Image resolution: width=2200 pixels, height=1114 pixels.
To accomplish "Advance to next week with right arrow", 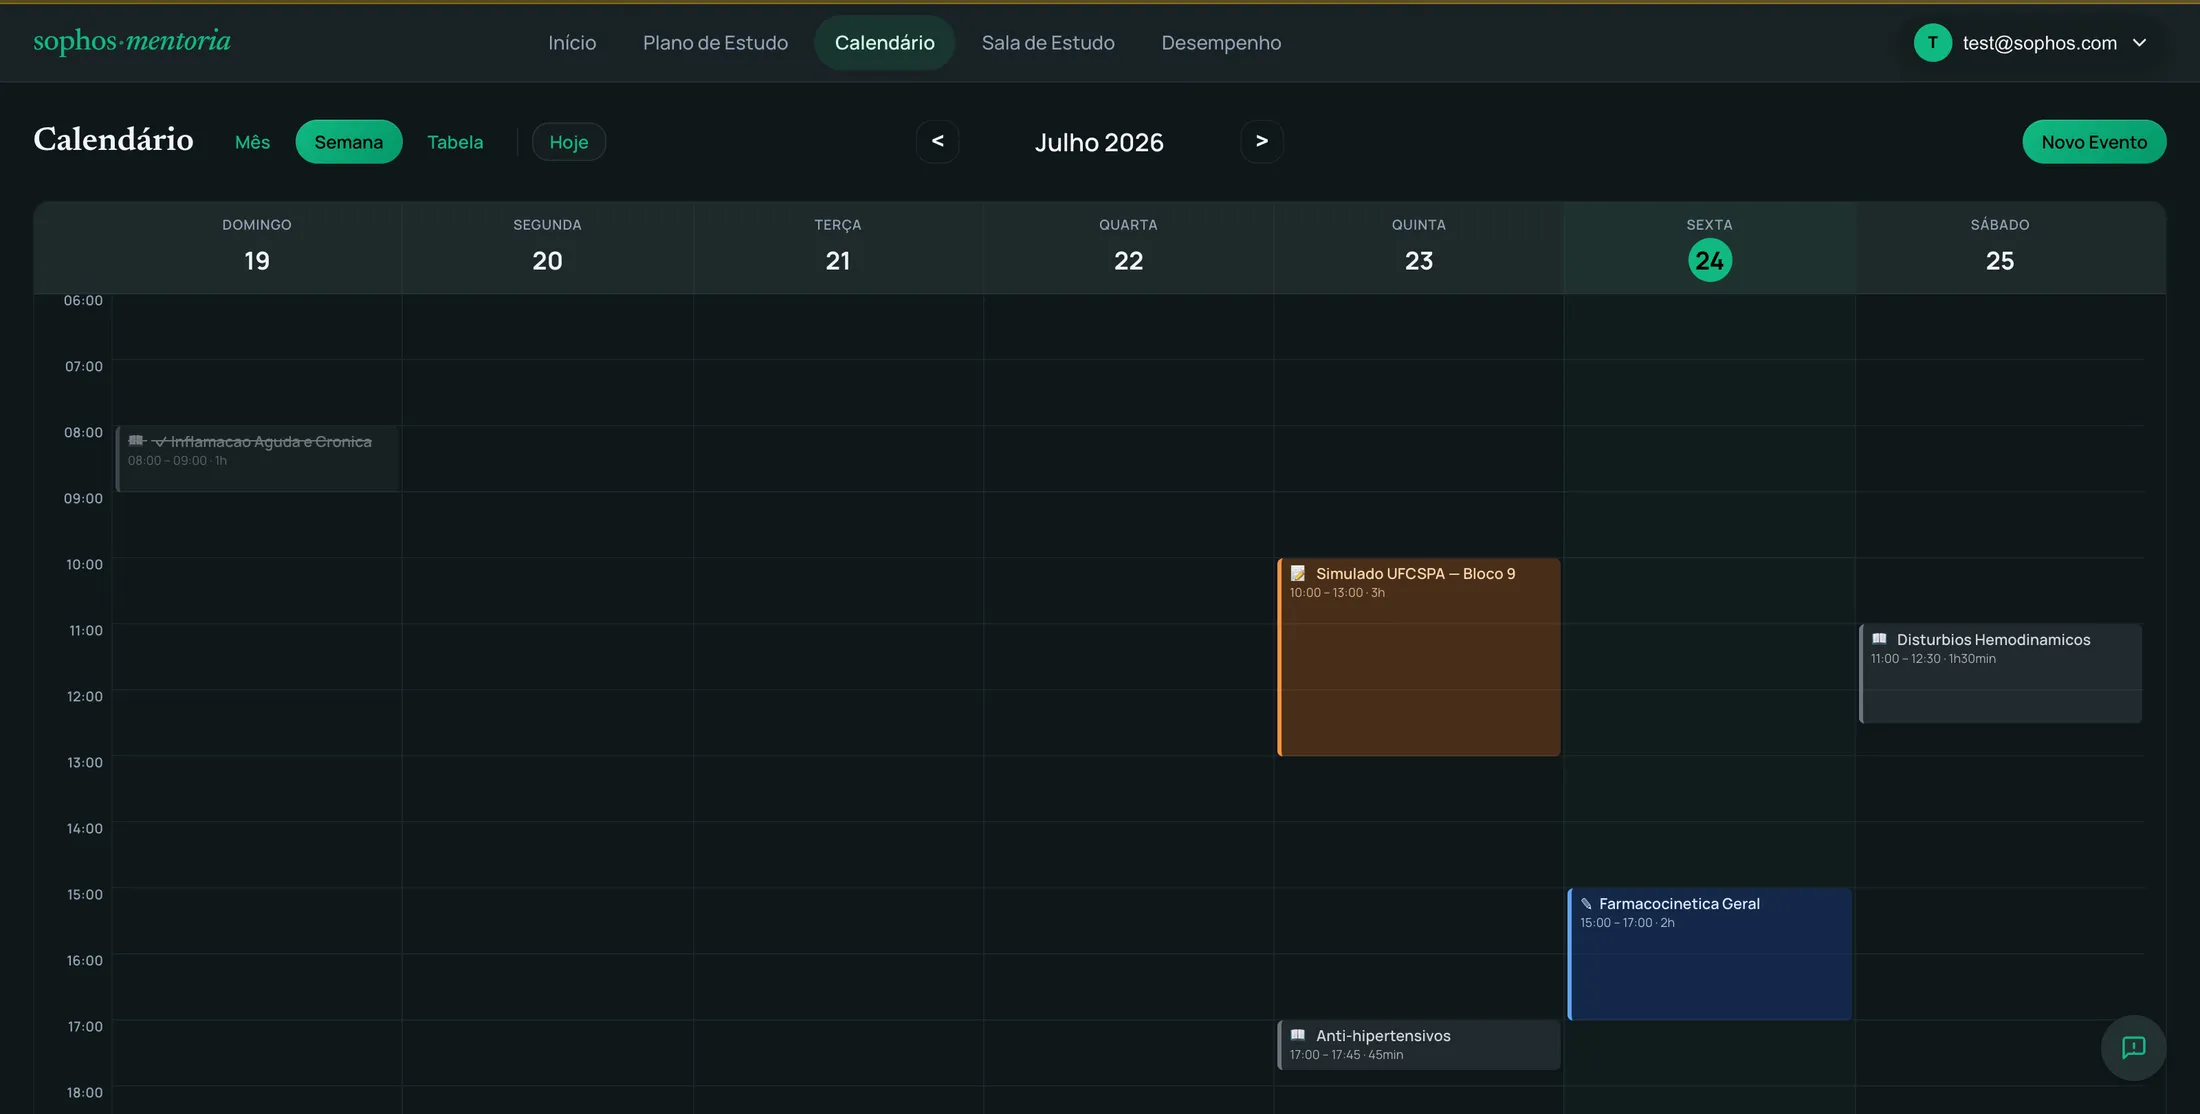I will click(1261, 141).
